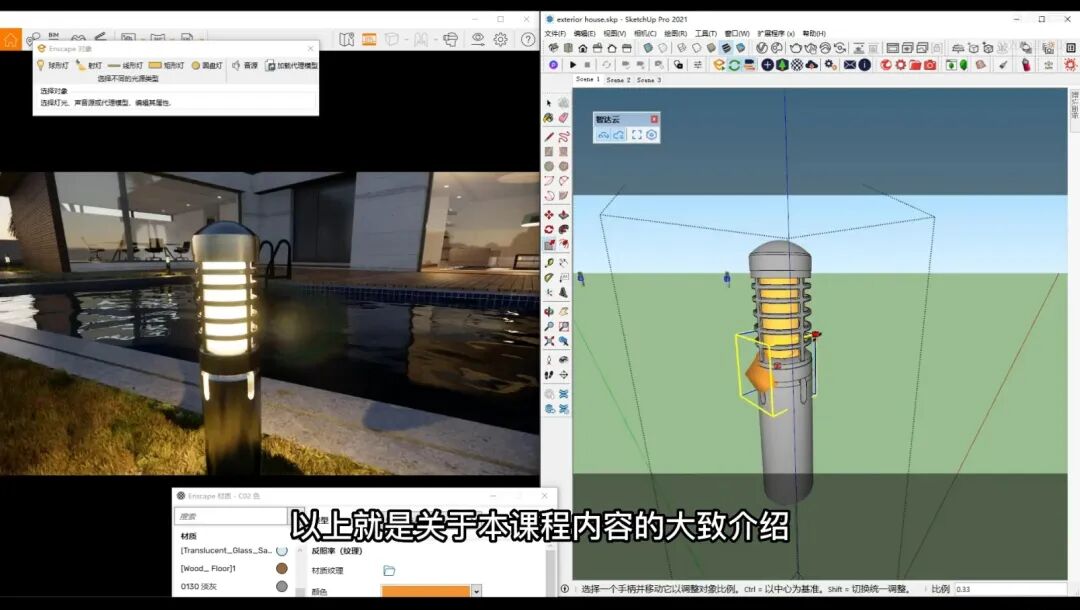Image resolution: width=1080 pixels, height=610 pixels.
Task: Click the Enscape VR headset icon
Action: click(x=451, y=39)
